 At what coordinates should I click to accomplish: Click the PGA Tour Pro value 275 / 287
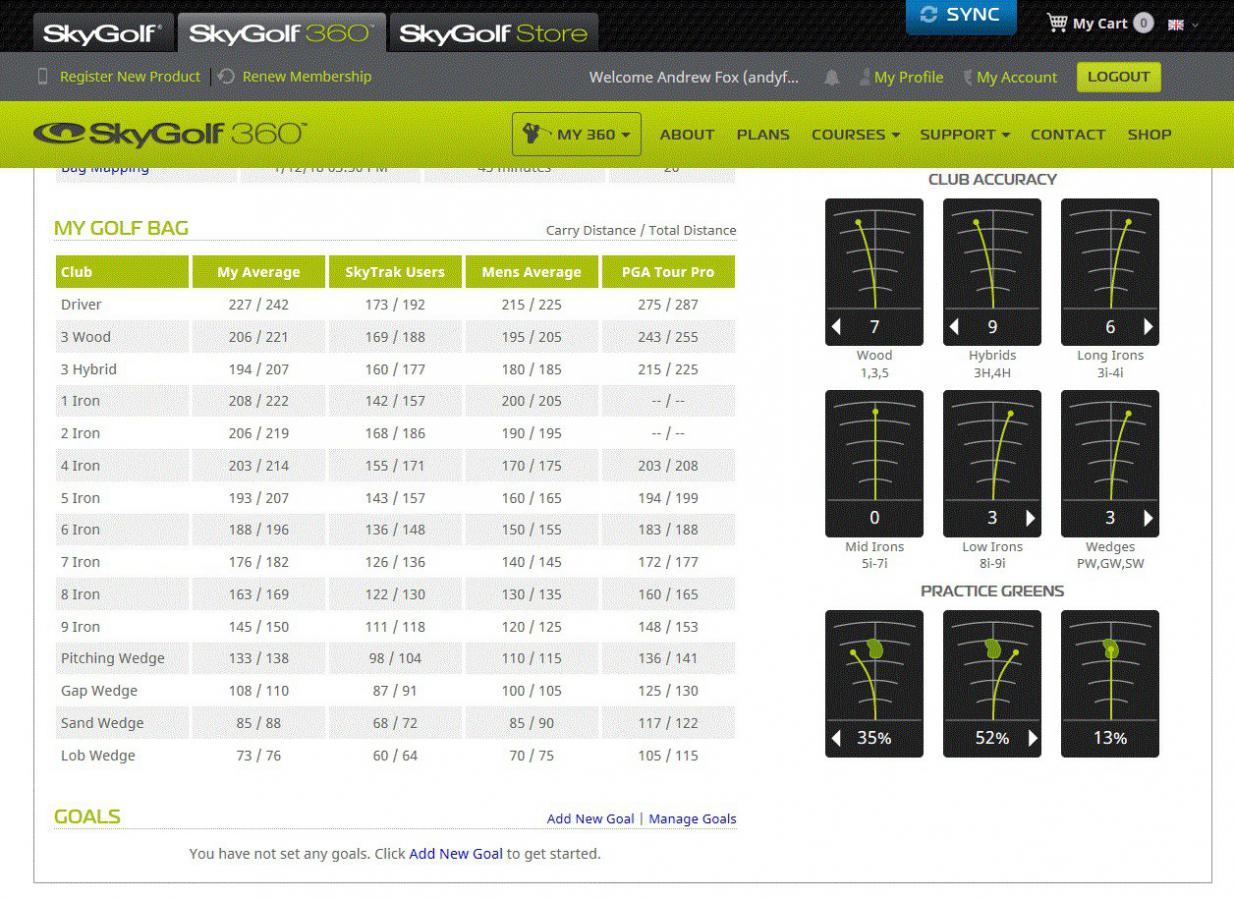(668, 304)
